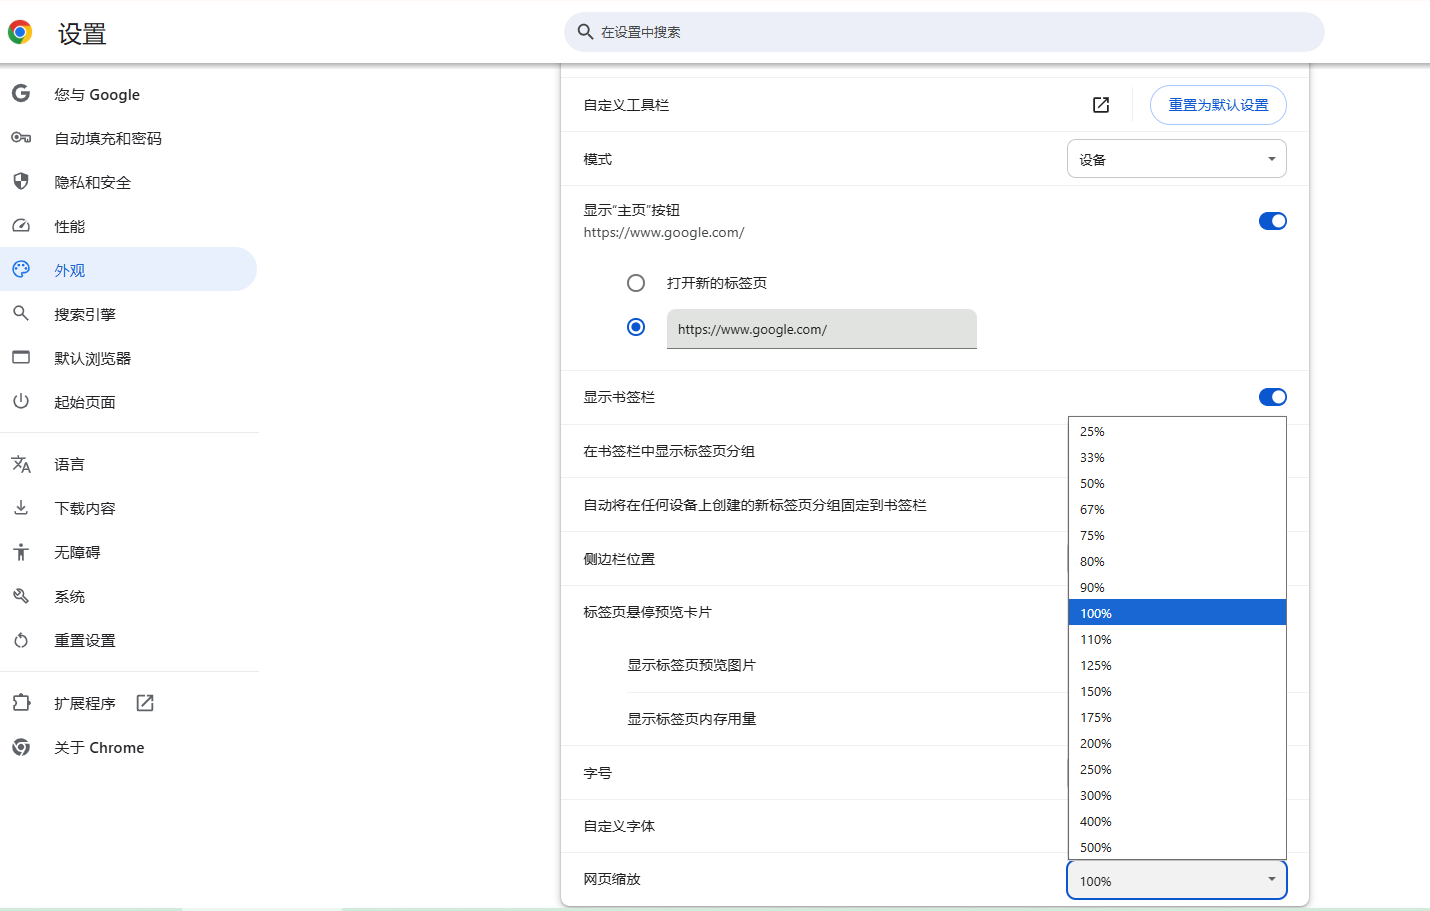Click the 显示标签页内存用量 row label
Screen dimensions: 1430x911
(x=691, y=719)
